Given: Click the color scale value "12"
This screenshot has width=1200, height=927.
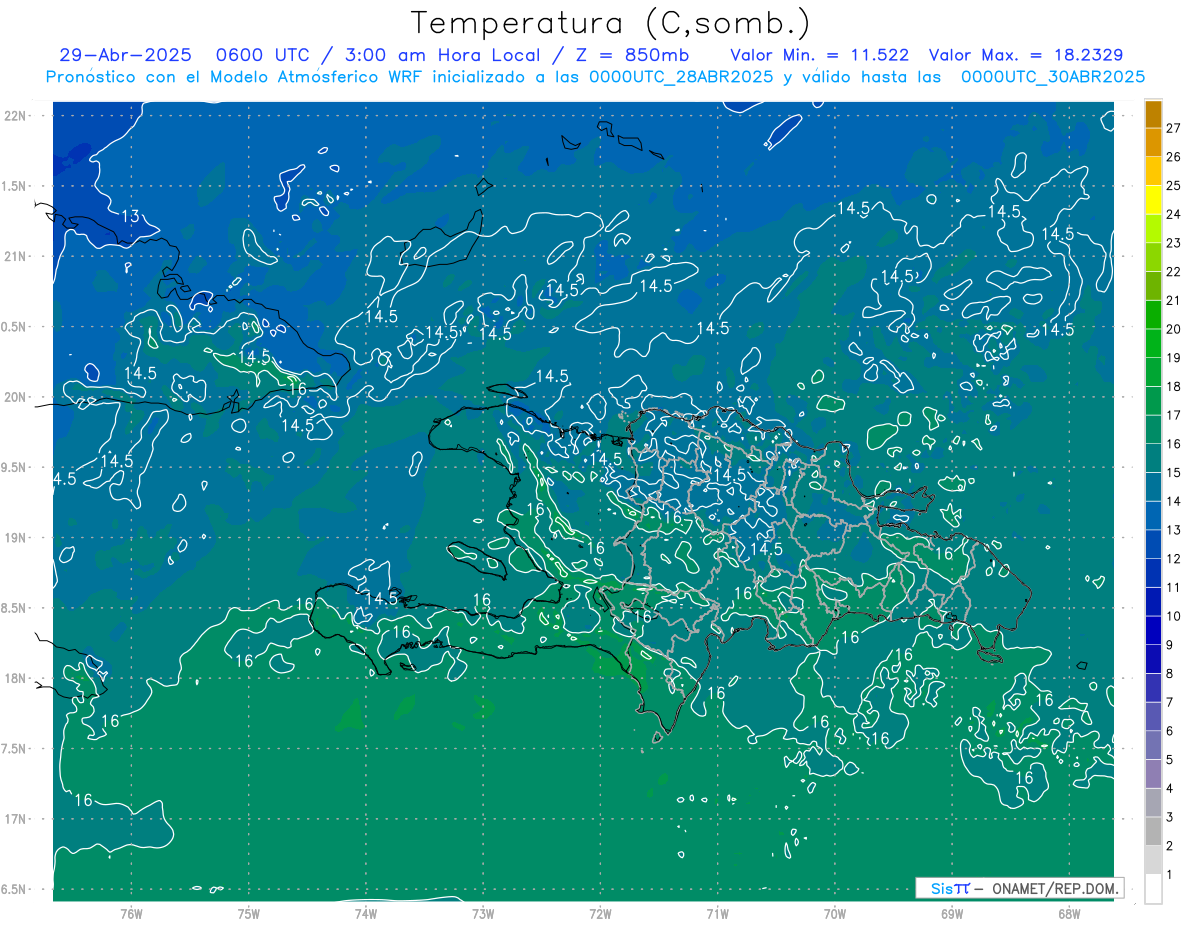Looking at the screenshot, I should (x=1174, y=558).
